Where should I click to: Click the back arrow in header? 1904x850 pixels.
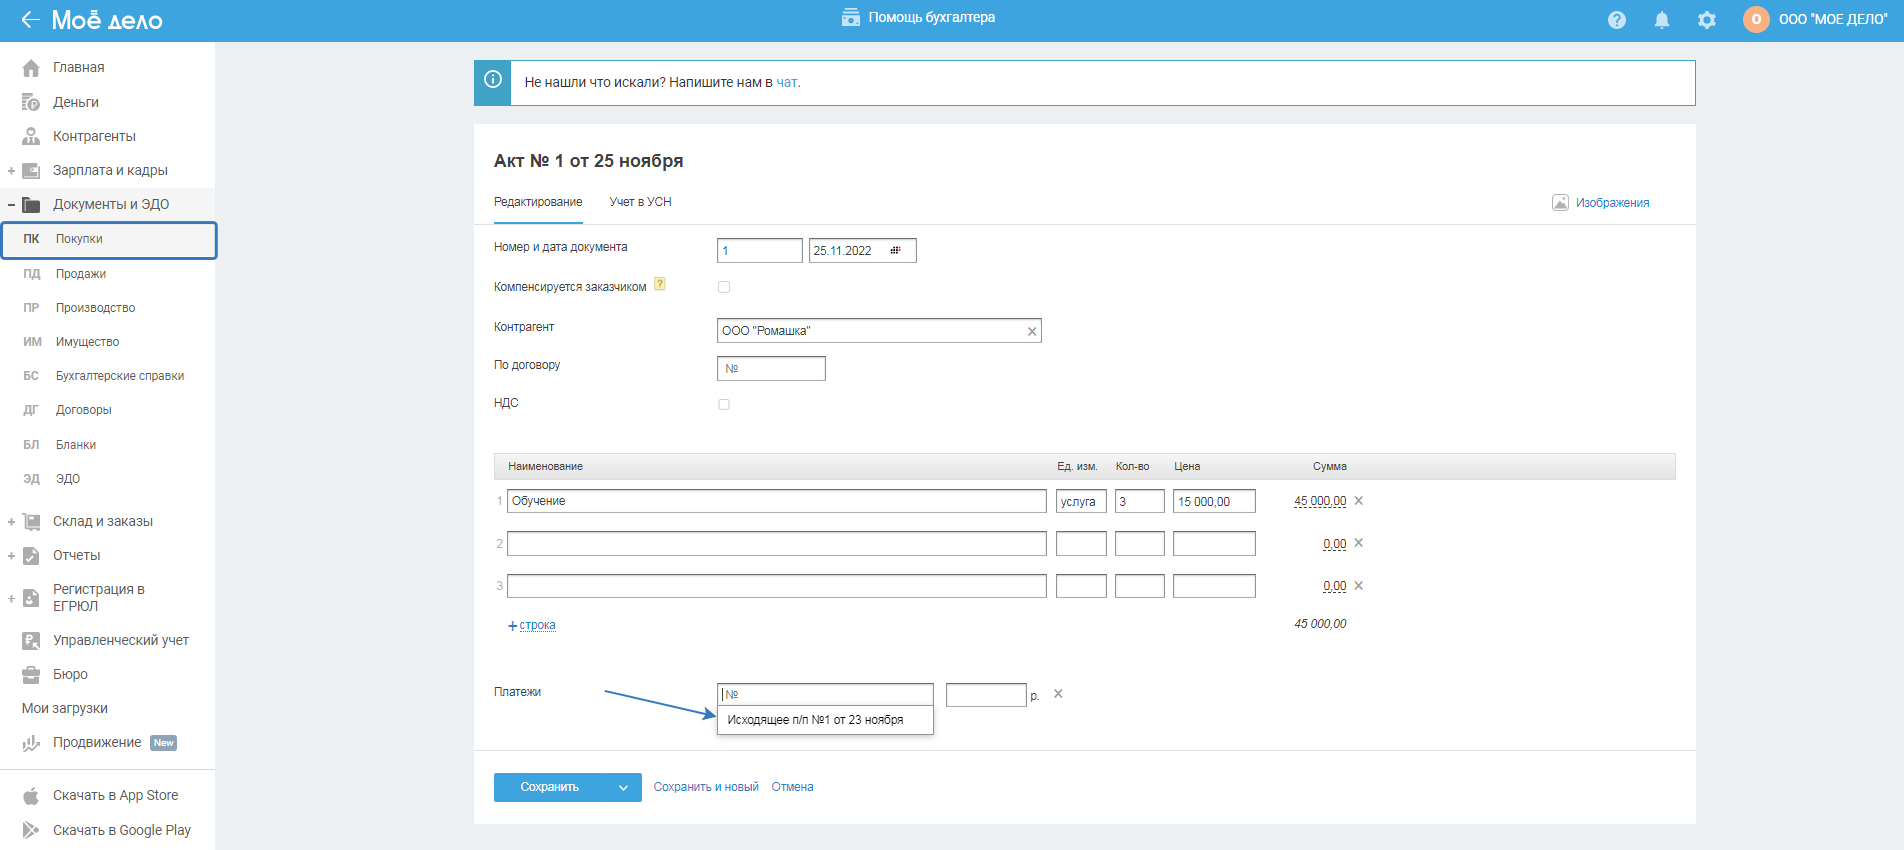click(x=30, y=19)
